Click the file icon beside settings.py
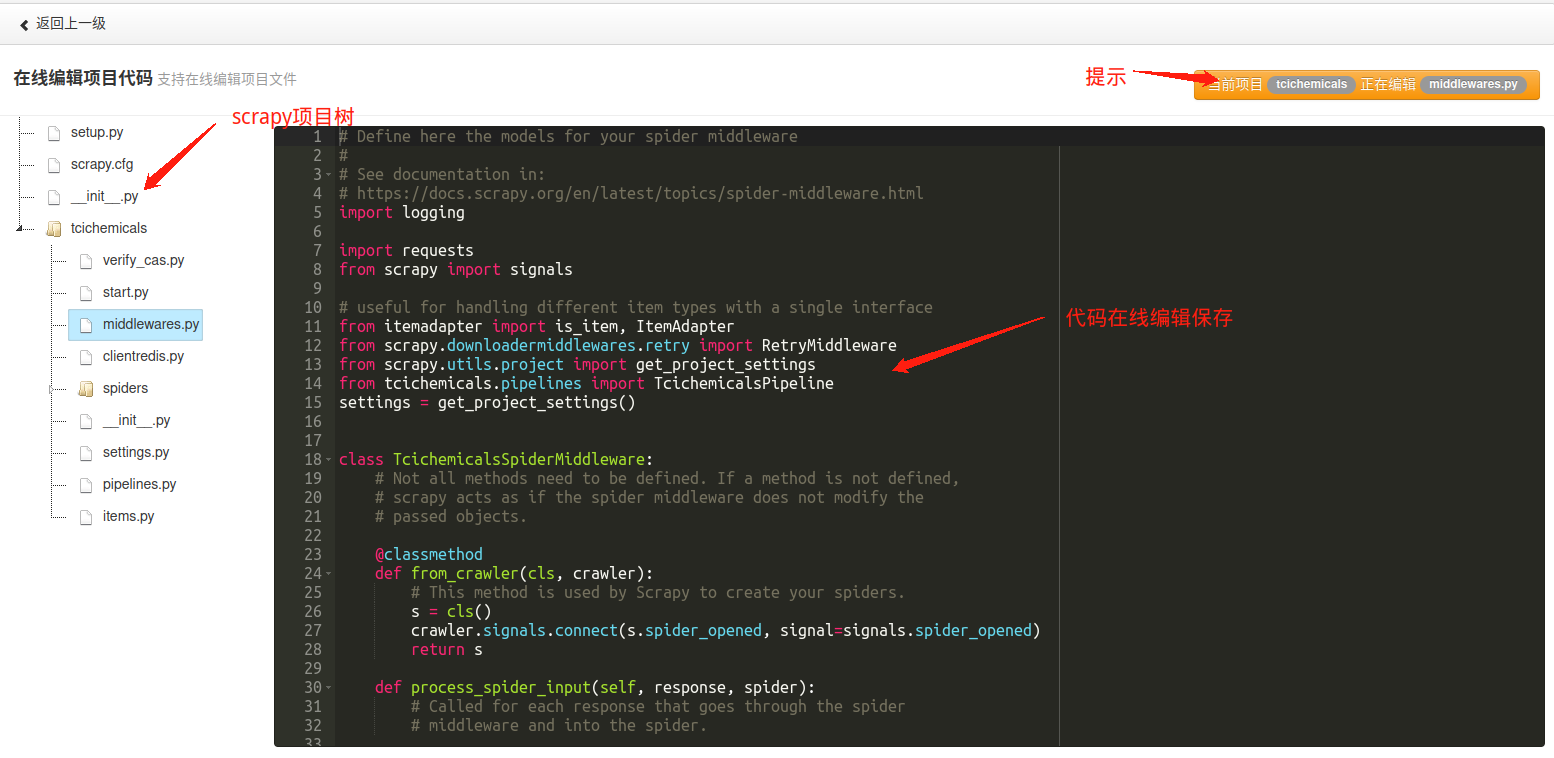The image size is (1554, 758). (x=85, y=452)
